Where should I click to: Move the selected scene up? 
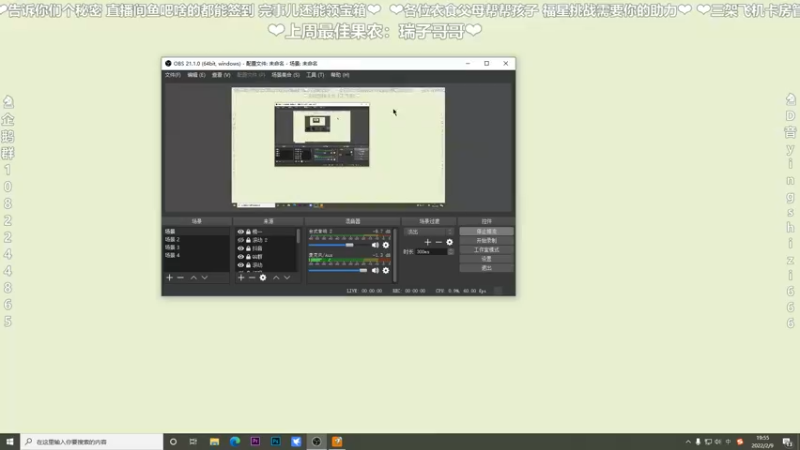click(x=193, y=278)
